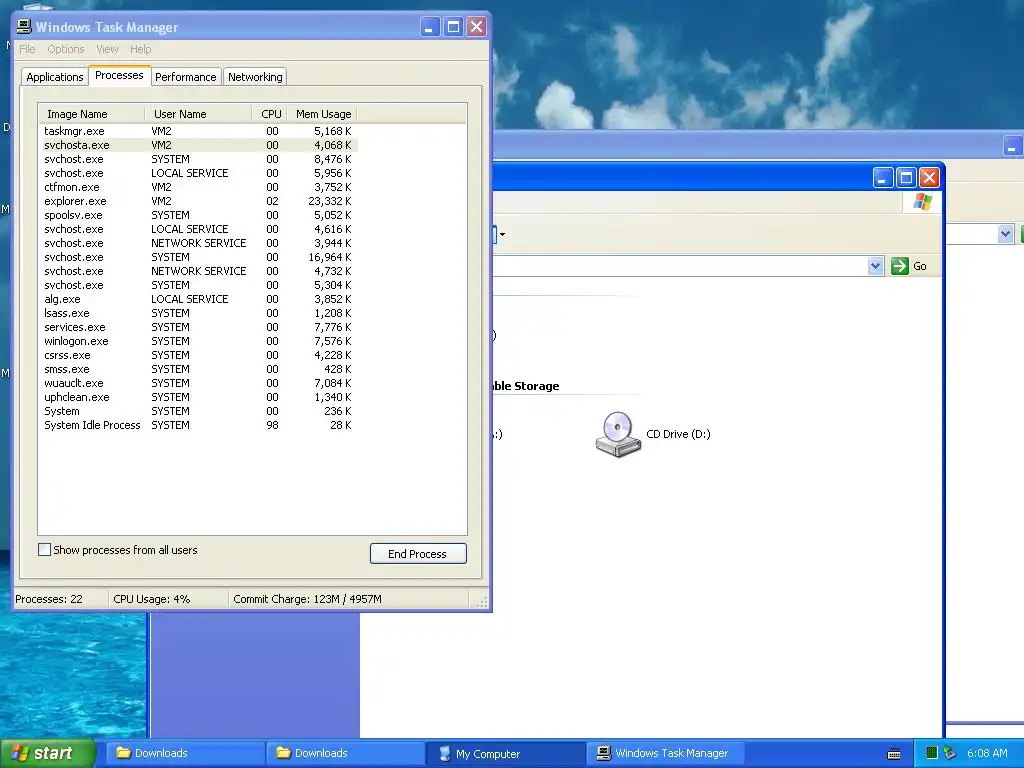The image size is (1024, 768).
Task: Maximize the My Computer window
Action: click(906, 177)
